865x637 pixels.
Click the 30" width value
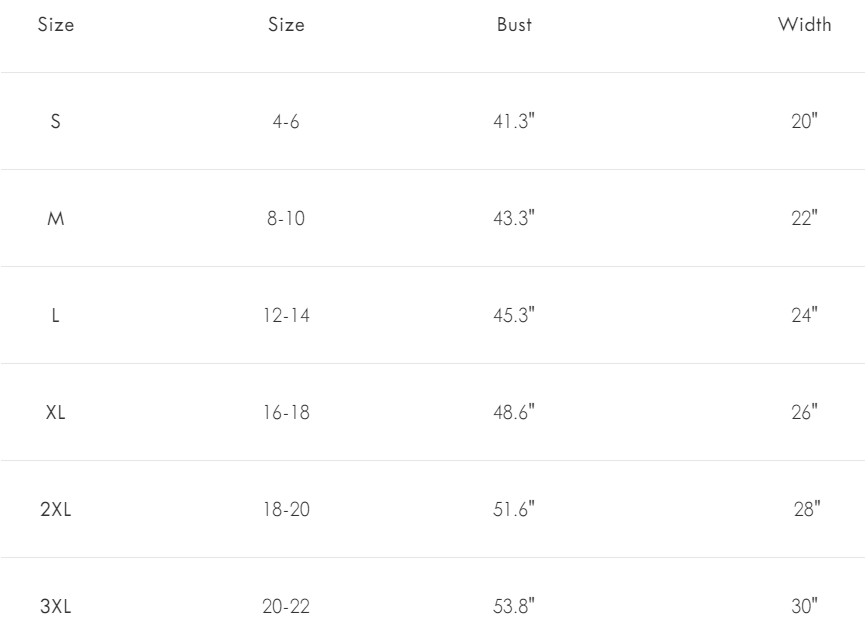click(804, 606)
